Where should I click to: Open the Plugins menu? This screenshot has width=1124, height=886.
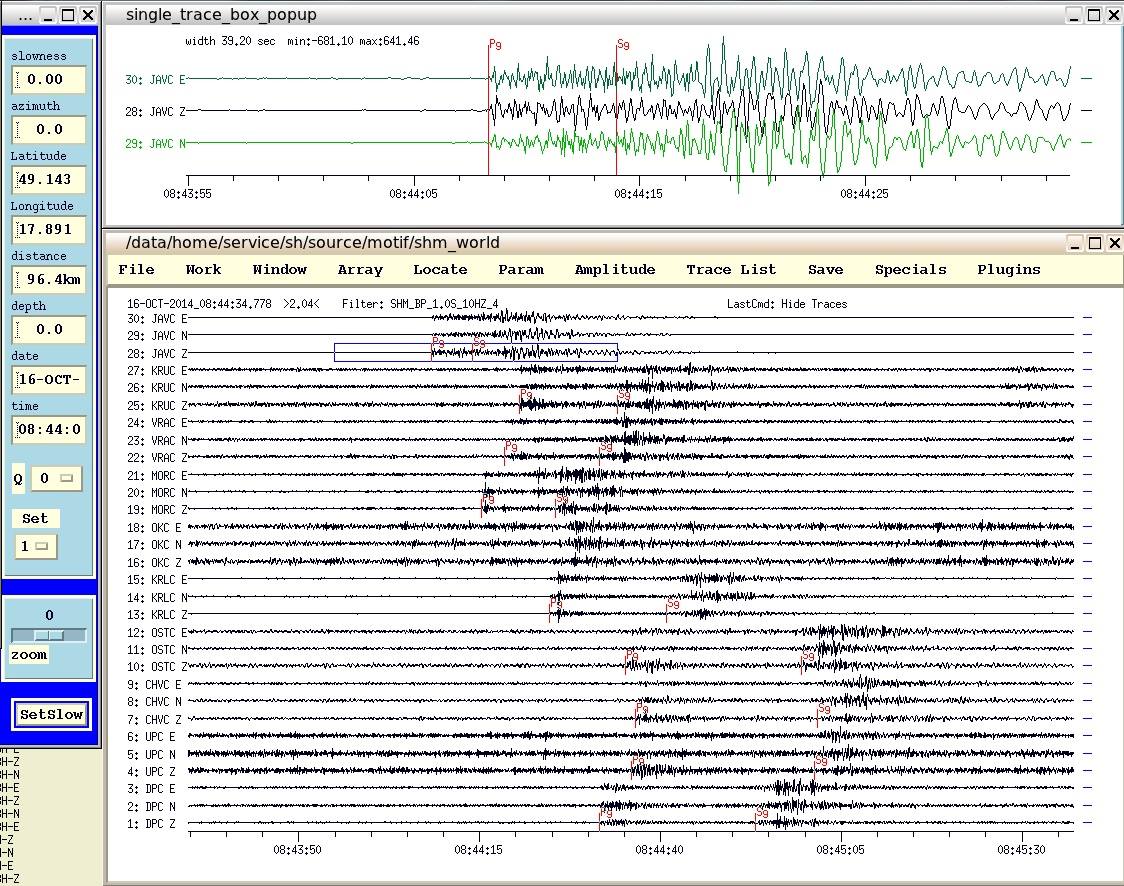[x=1009, y=269]
